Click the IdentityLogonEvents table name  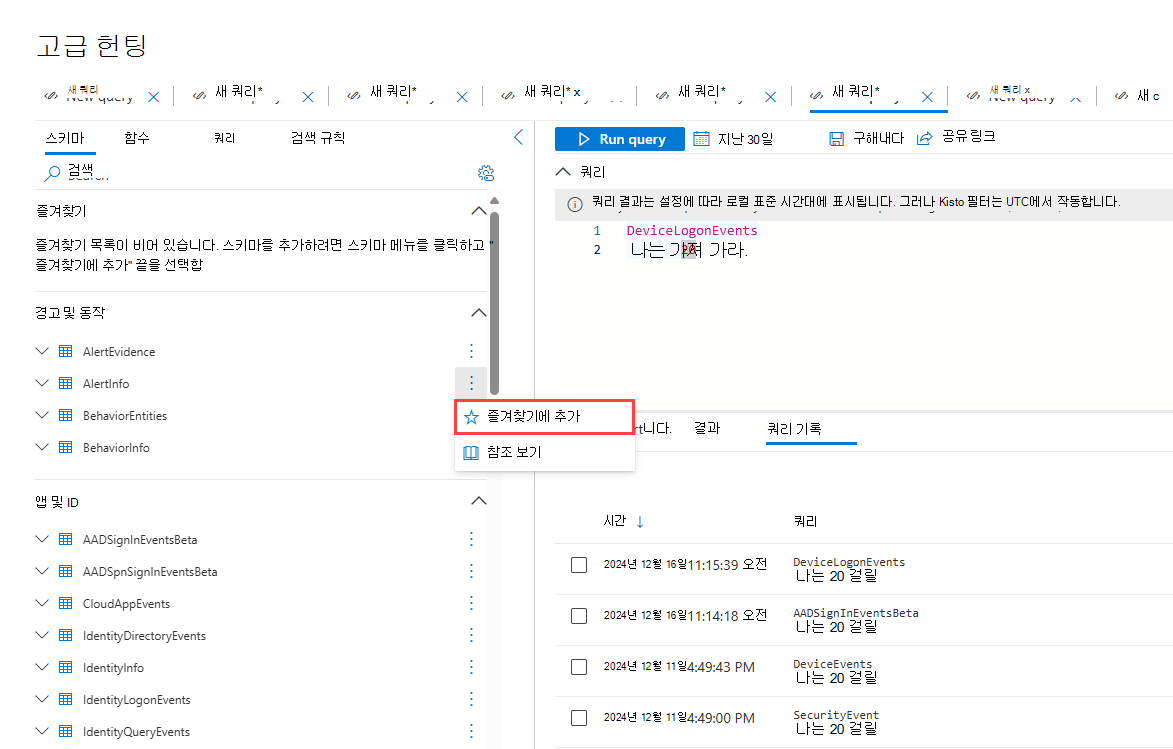[137, 700]
